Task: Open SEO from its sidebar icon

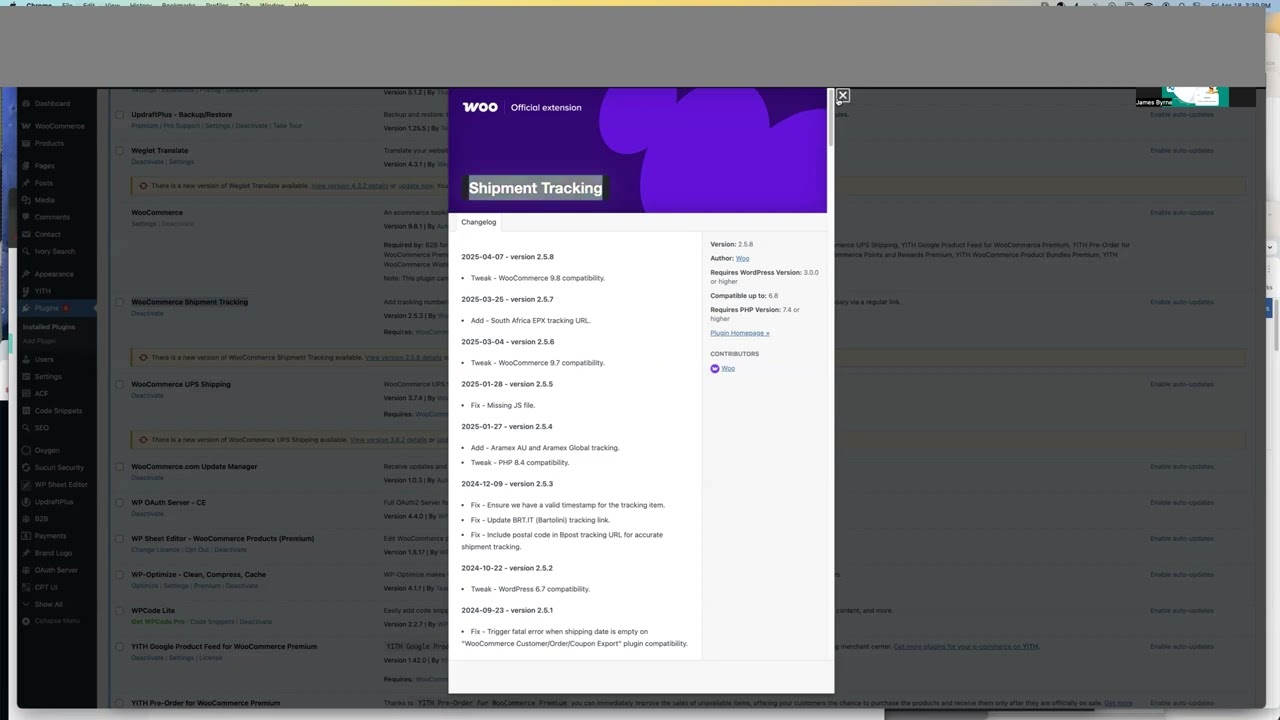Action: [25, 428]
